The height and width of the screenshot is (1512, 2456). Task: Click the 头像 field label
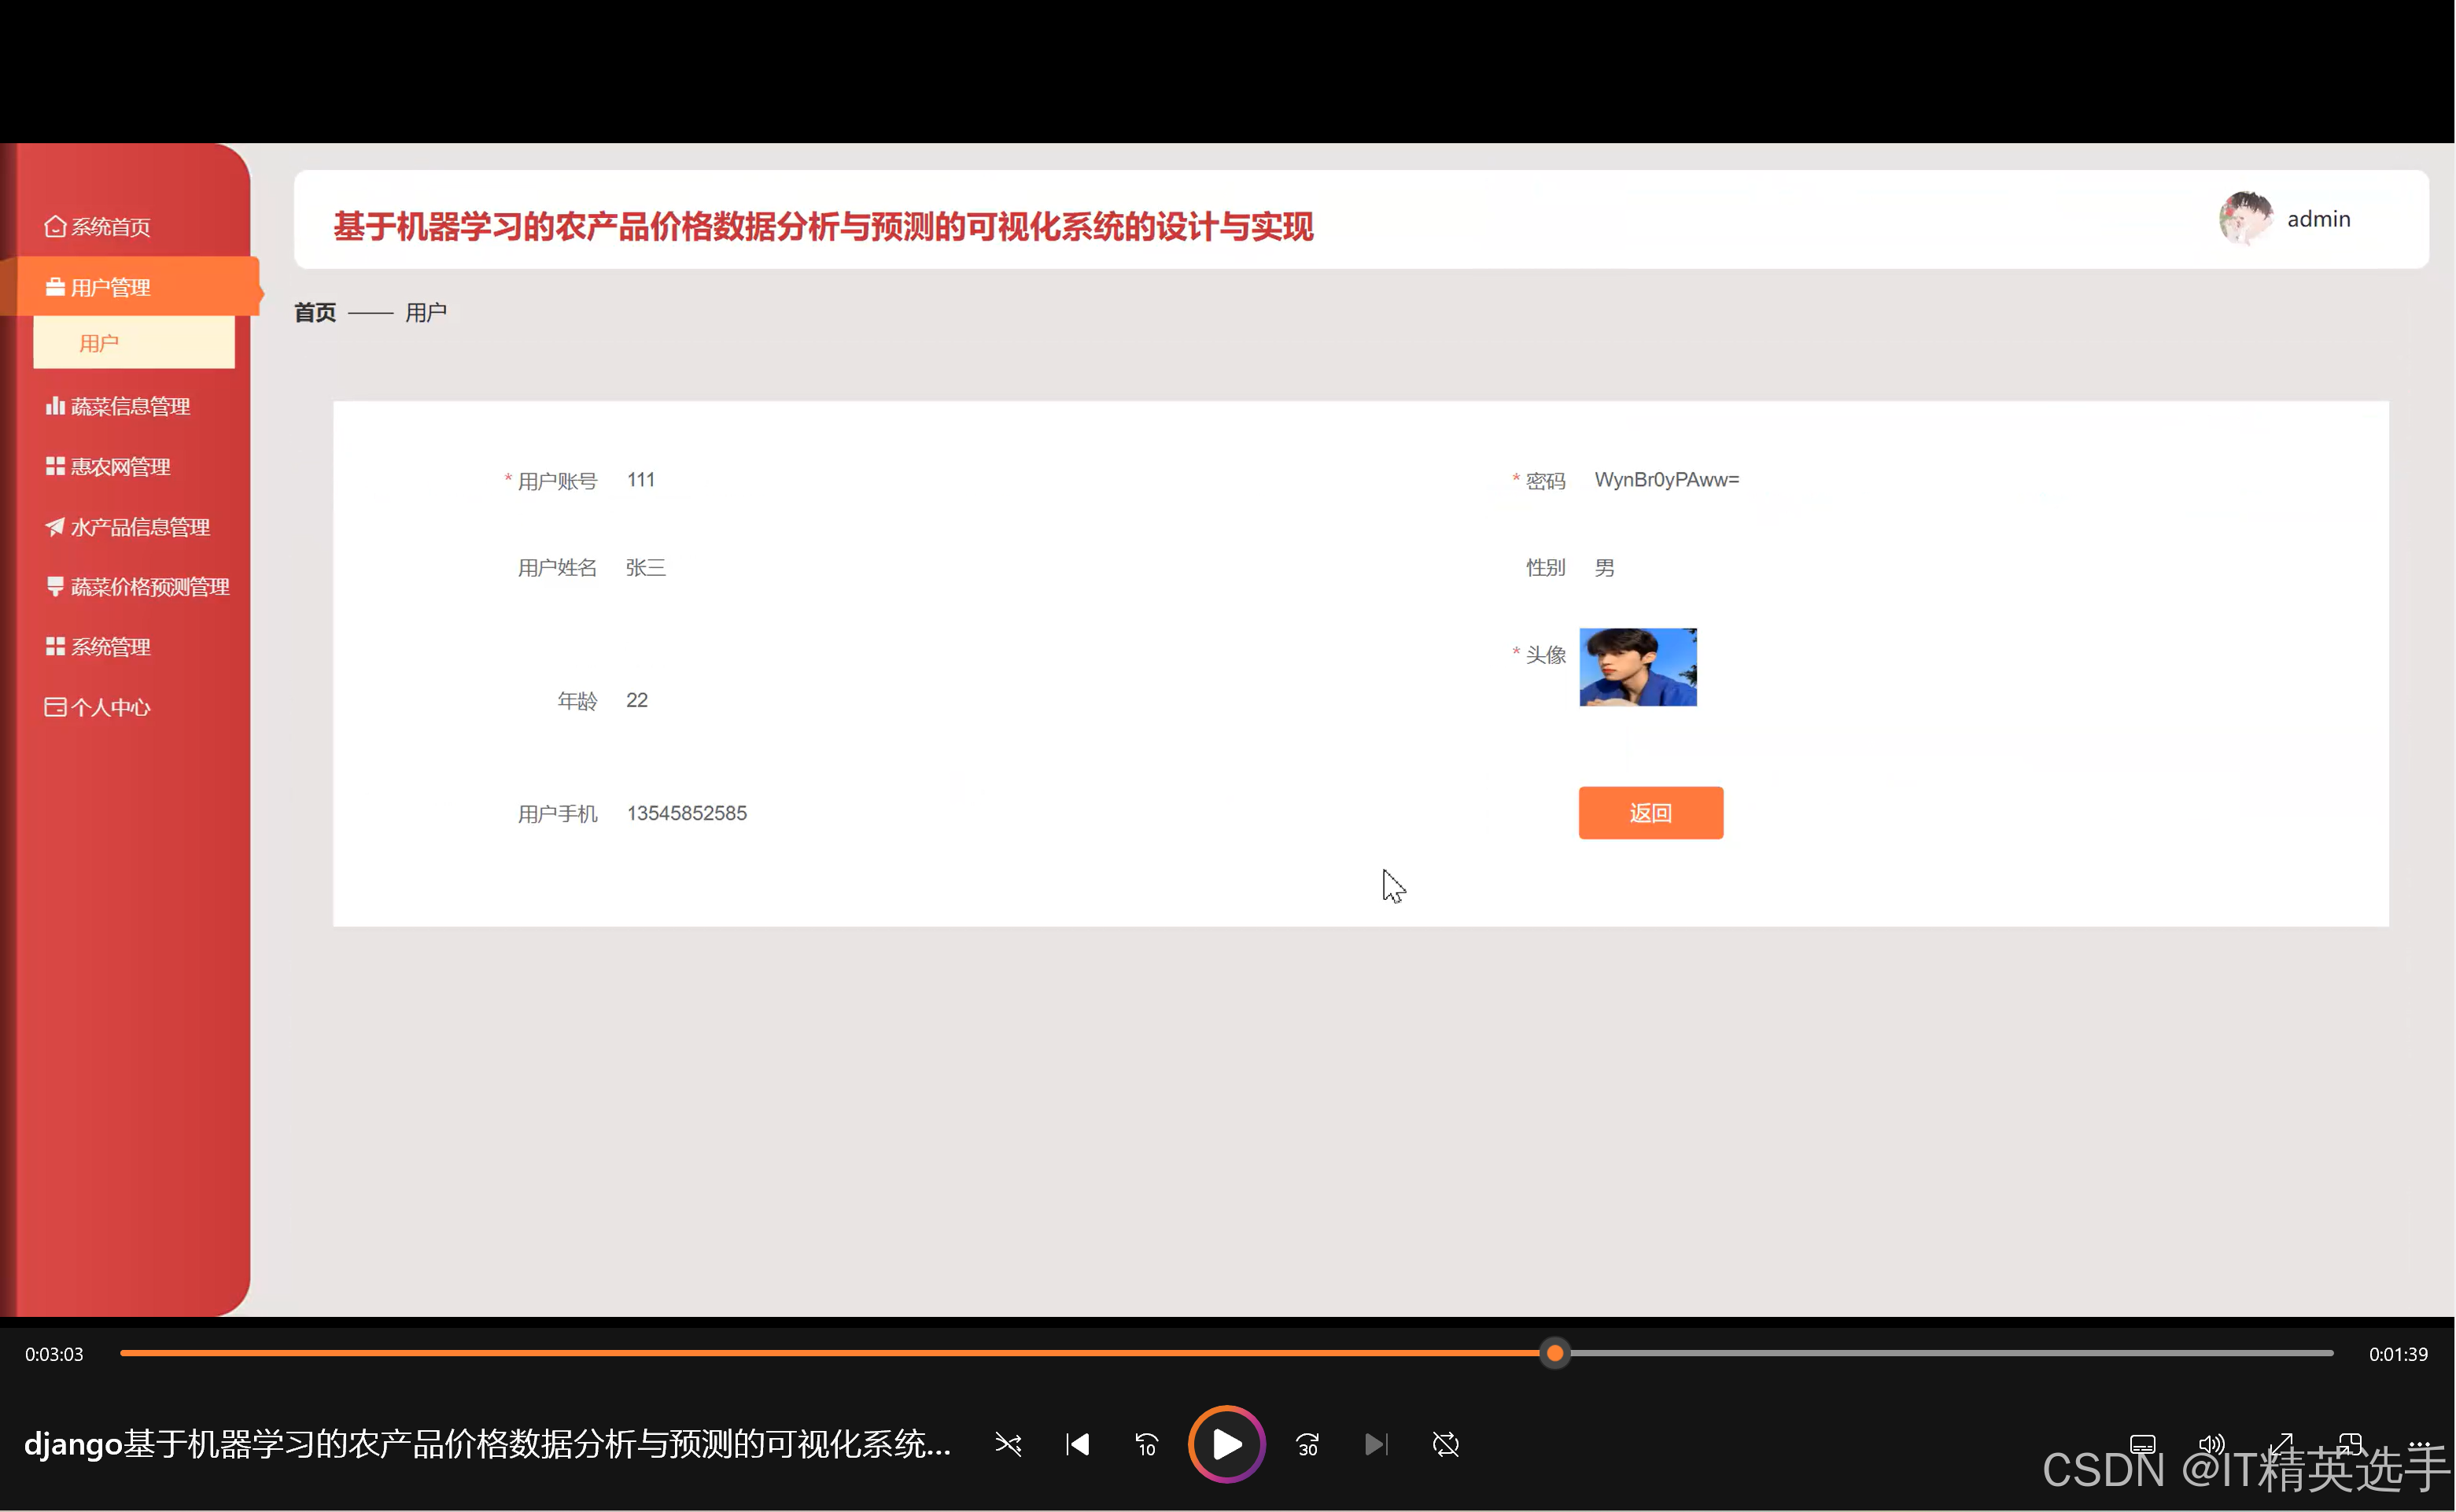click(1545, 654)
